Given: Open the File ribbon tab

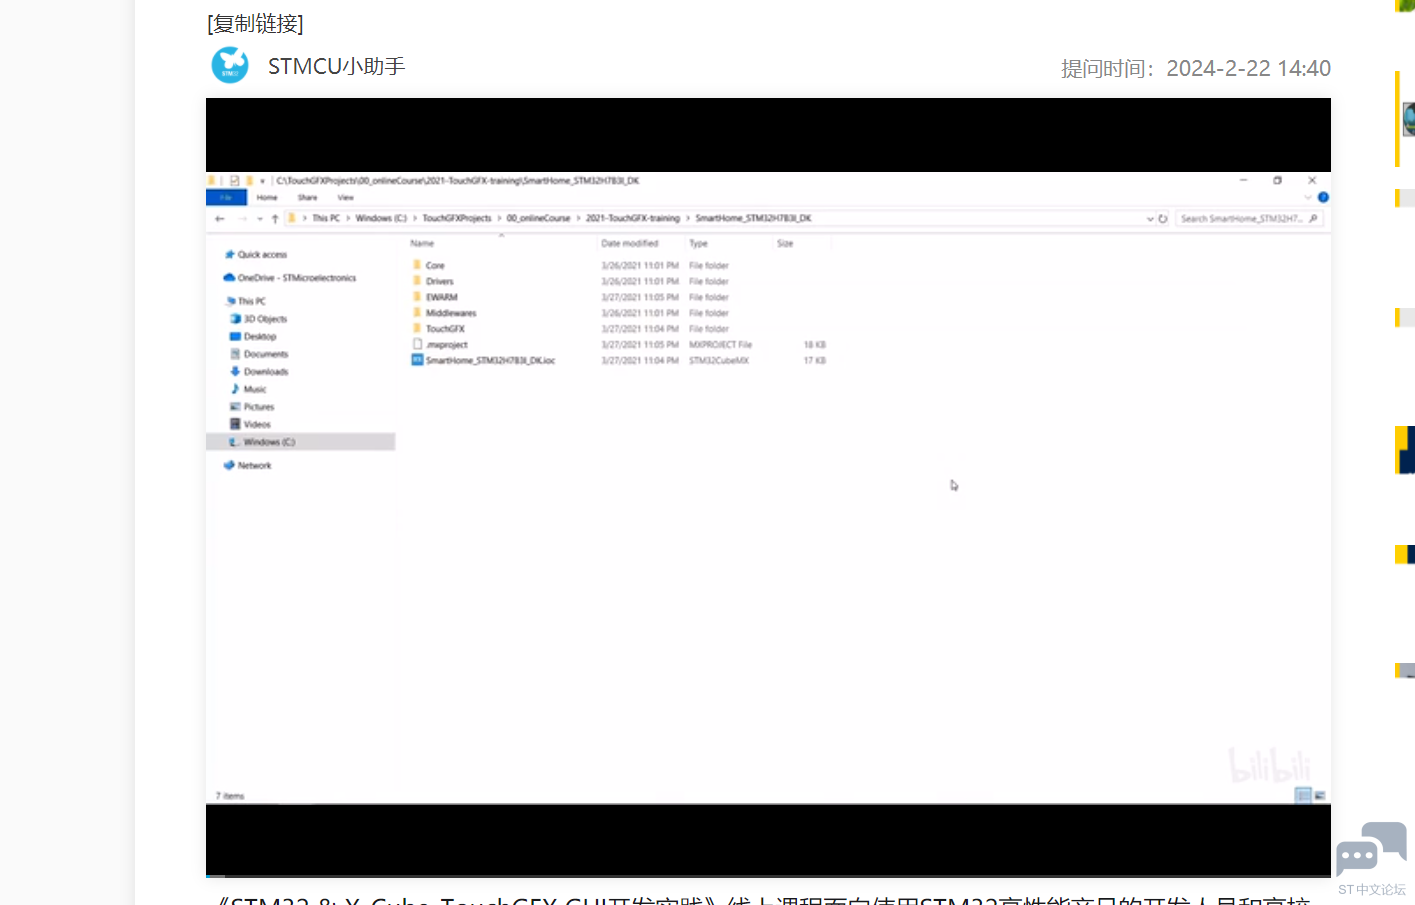Looking at the screenshot, I should click(226, 198).
